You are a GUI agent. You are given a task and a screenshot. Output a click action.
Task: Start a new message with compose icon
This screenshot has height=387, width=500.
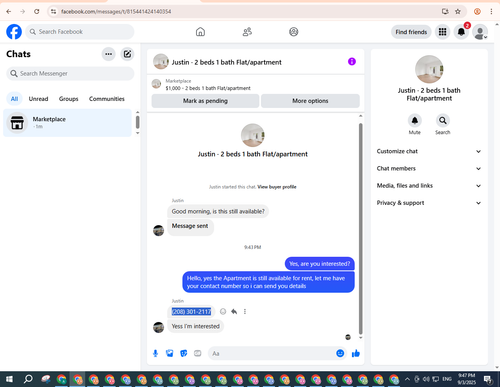pos(127,54)
